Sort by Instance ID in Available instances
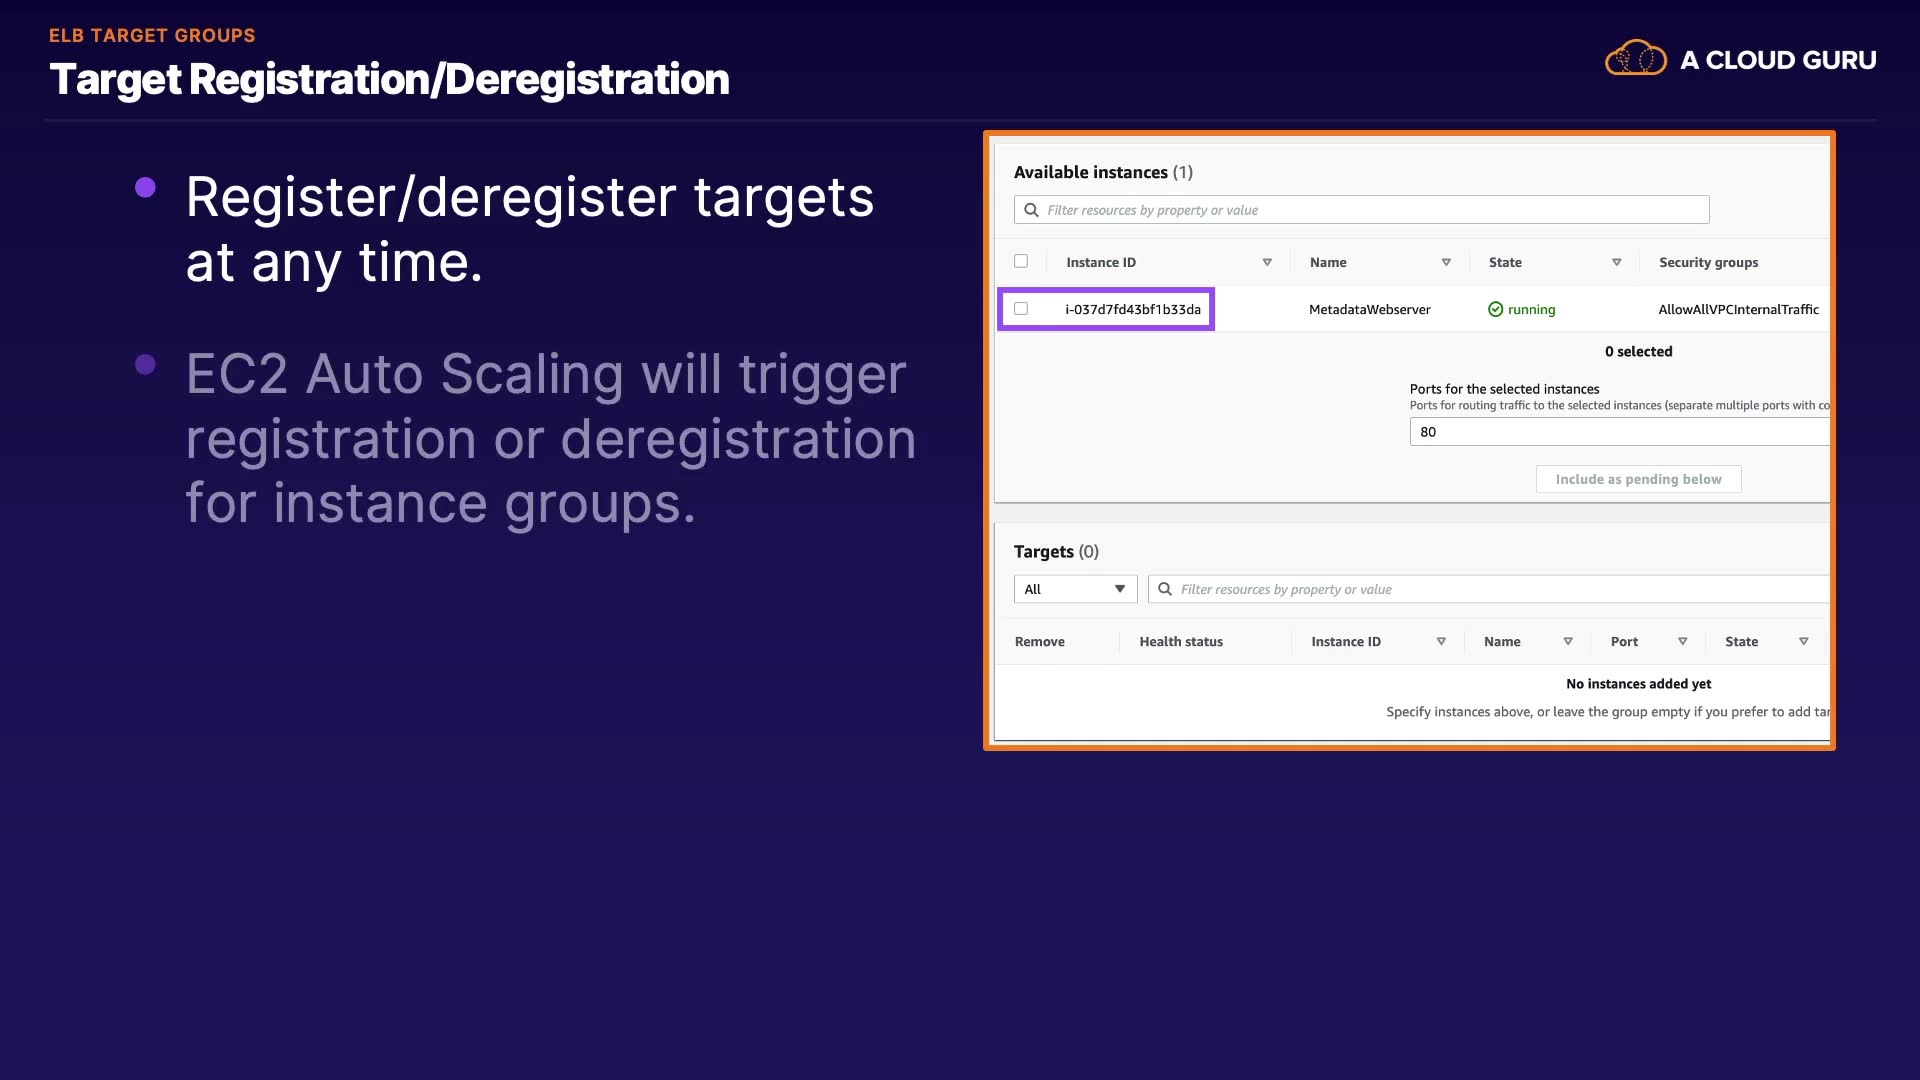 click(x=1266, y=262)
